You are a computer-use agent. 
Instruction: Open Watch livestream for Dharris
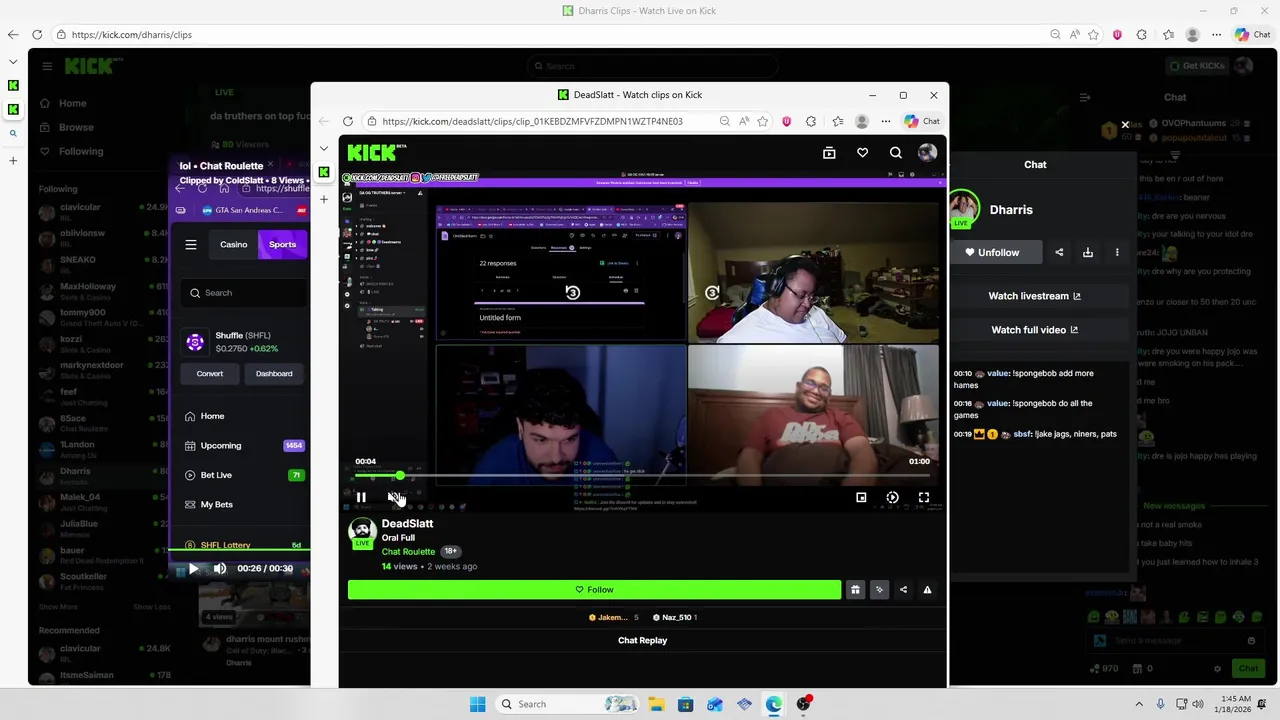[x=1035, y=296]
